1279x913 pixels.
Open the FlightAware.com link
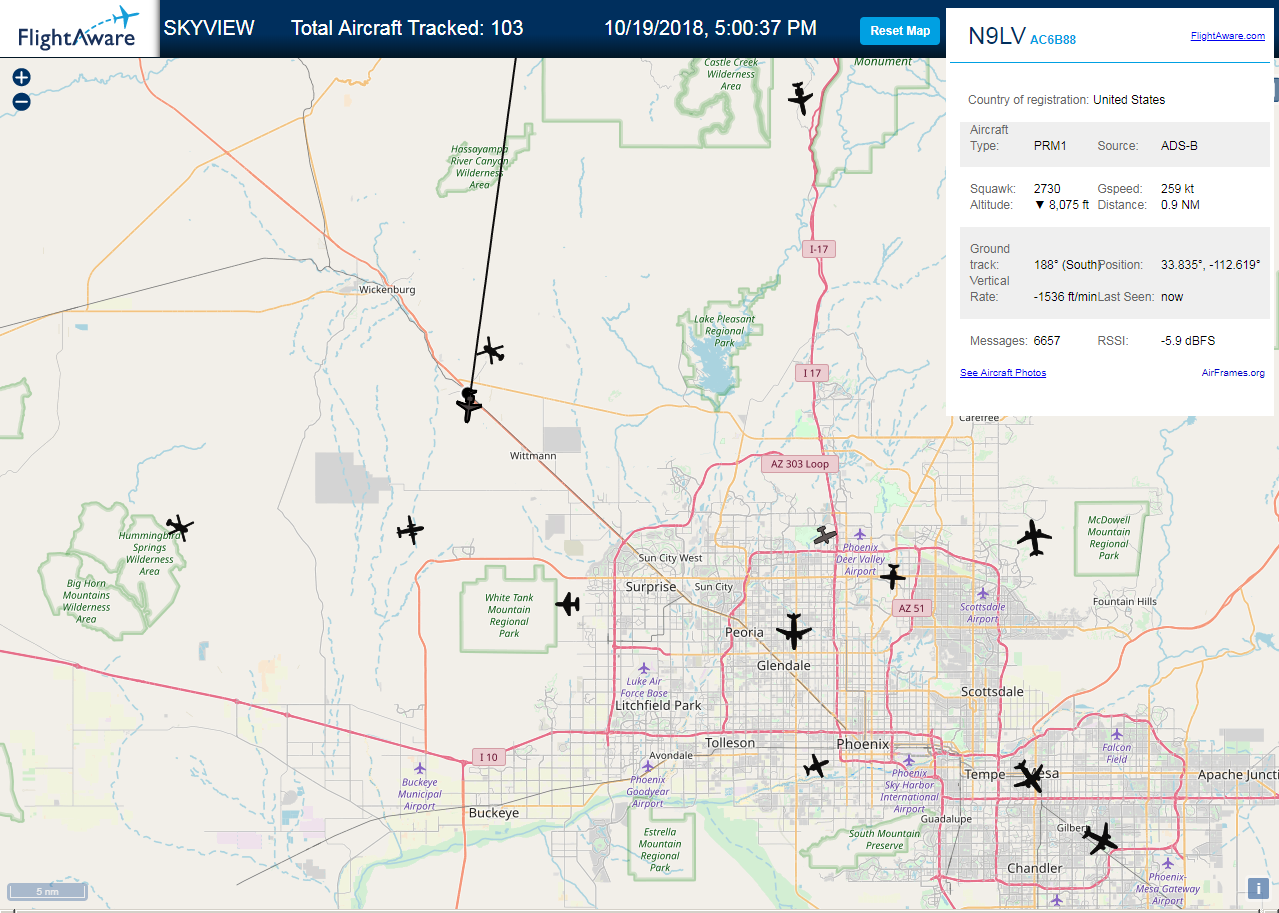coord(1227,36)
